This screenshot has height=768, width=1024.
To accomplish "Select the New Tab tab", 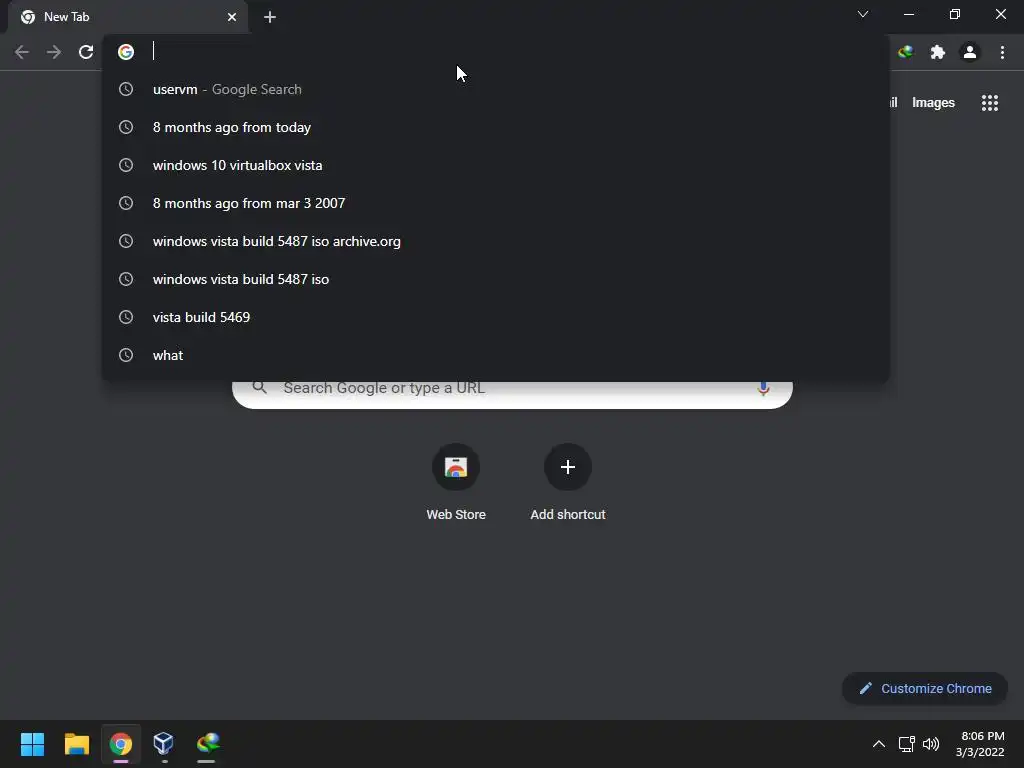I will (127, 17).
